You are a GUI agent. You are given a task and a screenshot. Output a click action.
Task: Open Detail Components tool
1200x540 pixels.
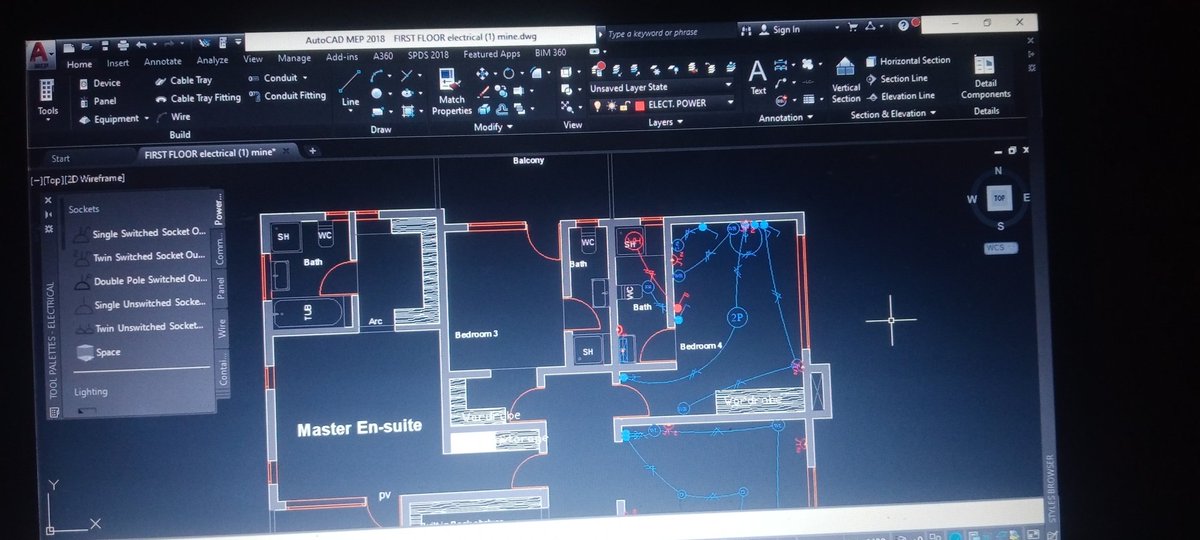(x=985, y=78)
